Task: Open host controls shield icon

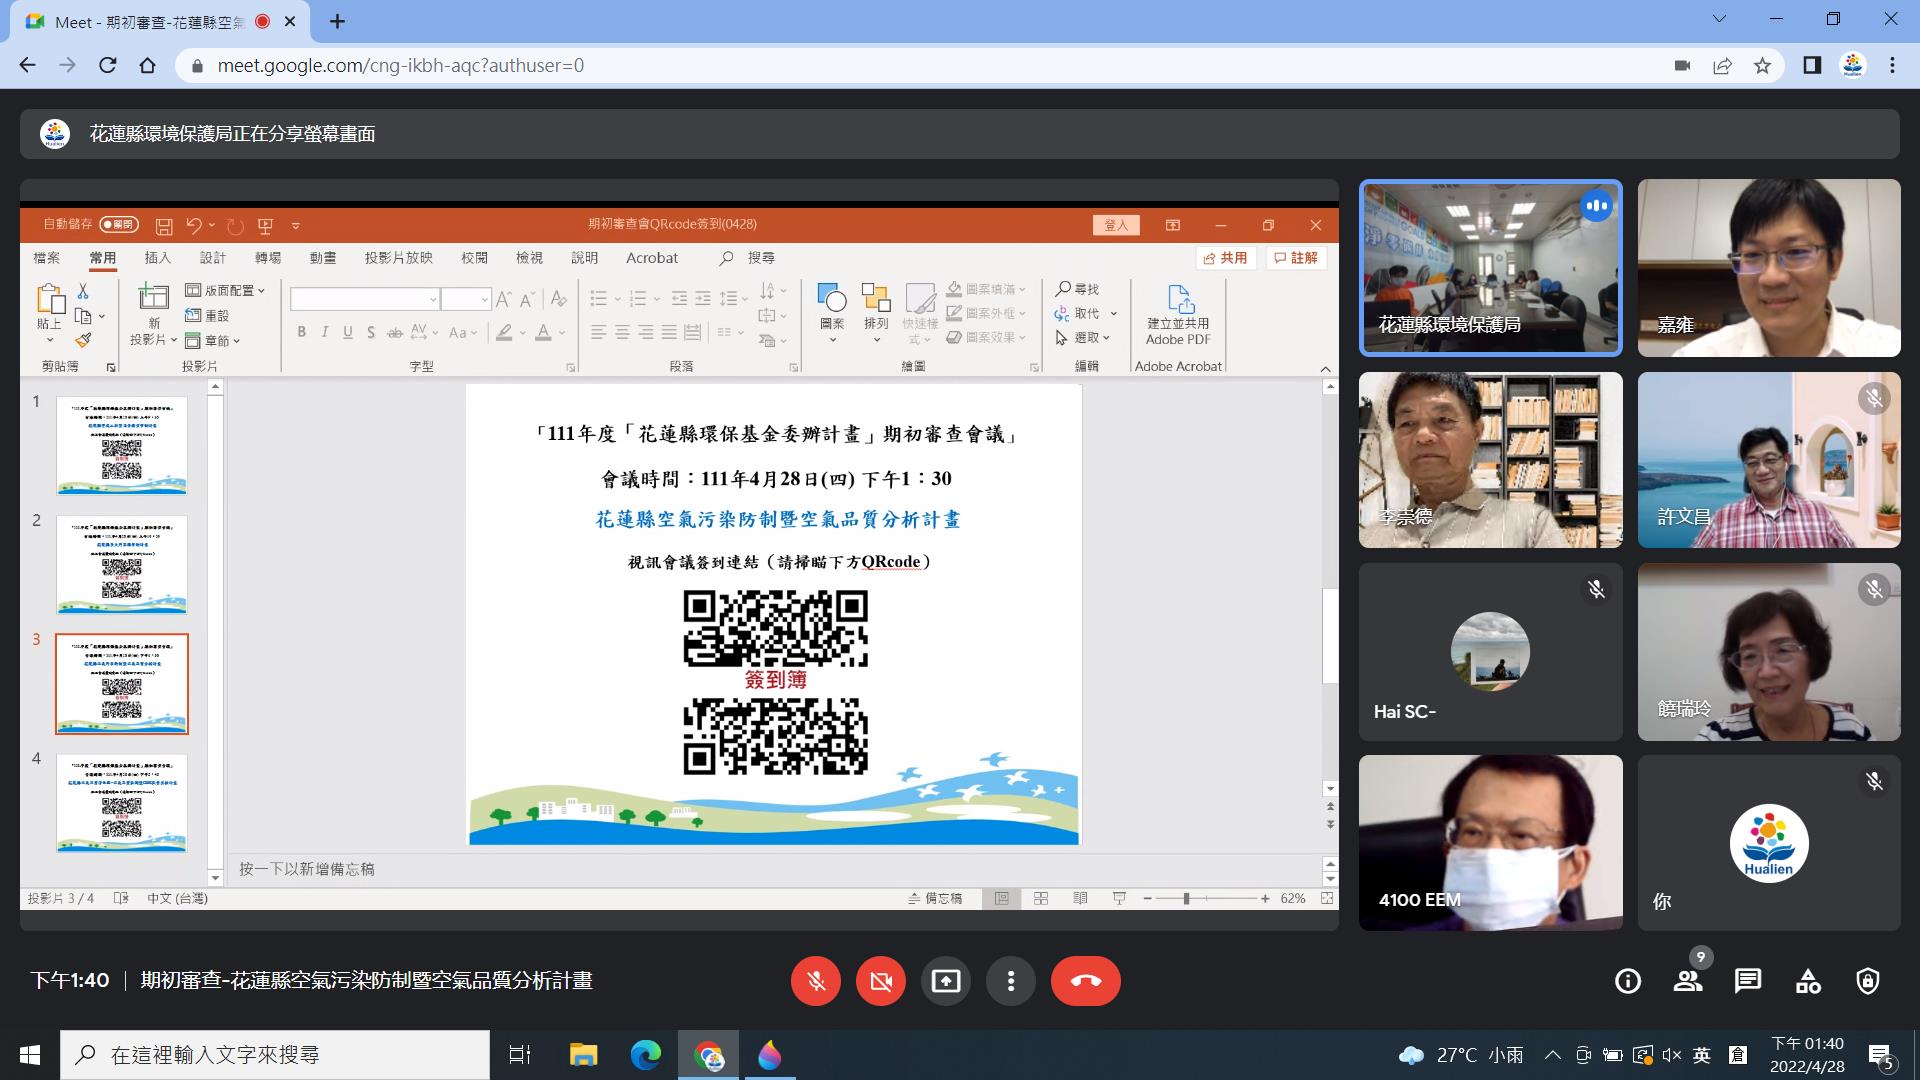Action: click(x=1868, y=981)
